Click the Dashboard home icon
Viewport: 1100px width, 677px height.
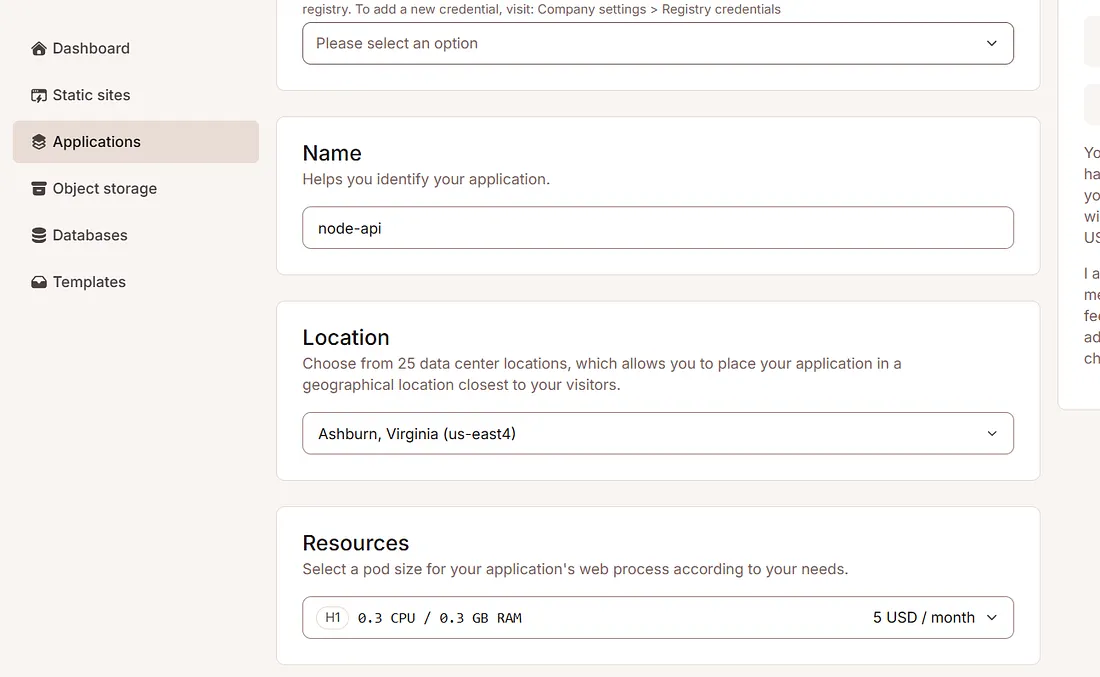(38, 48)
